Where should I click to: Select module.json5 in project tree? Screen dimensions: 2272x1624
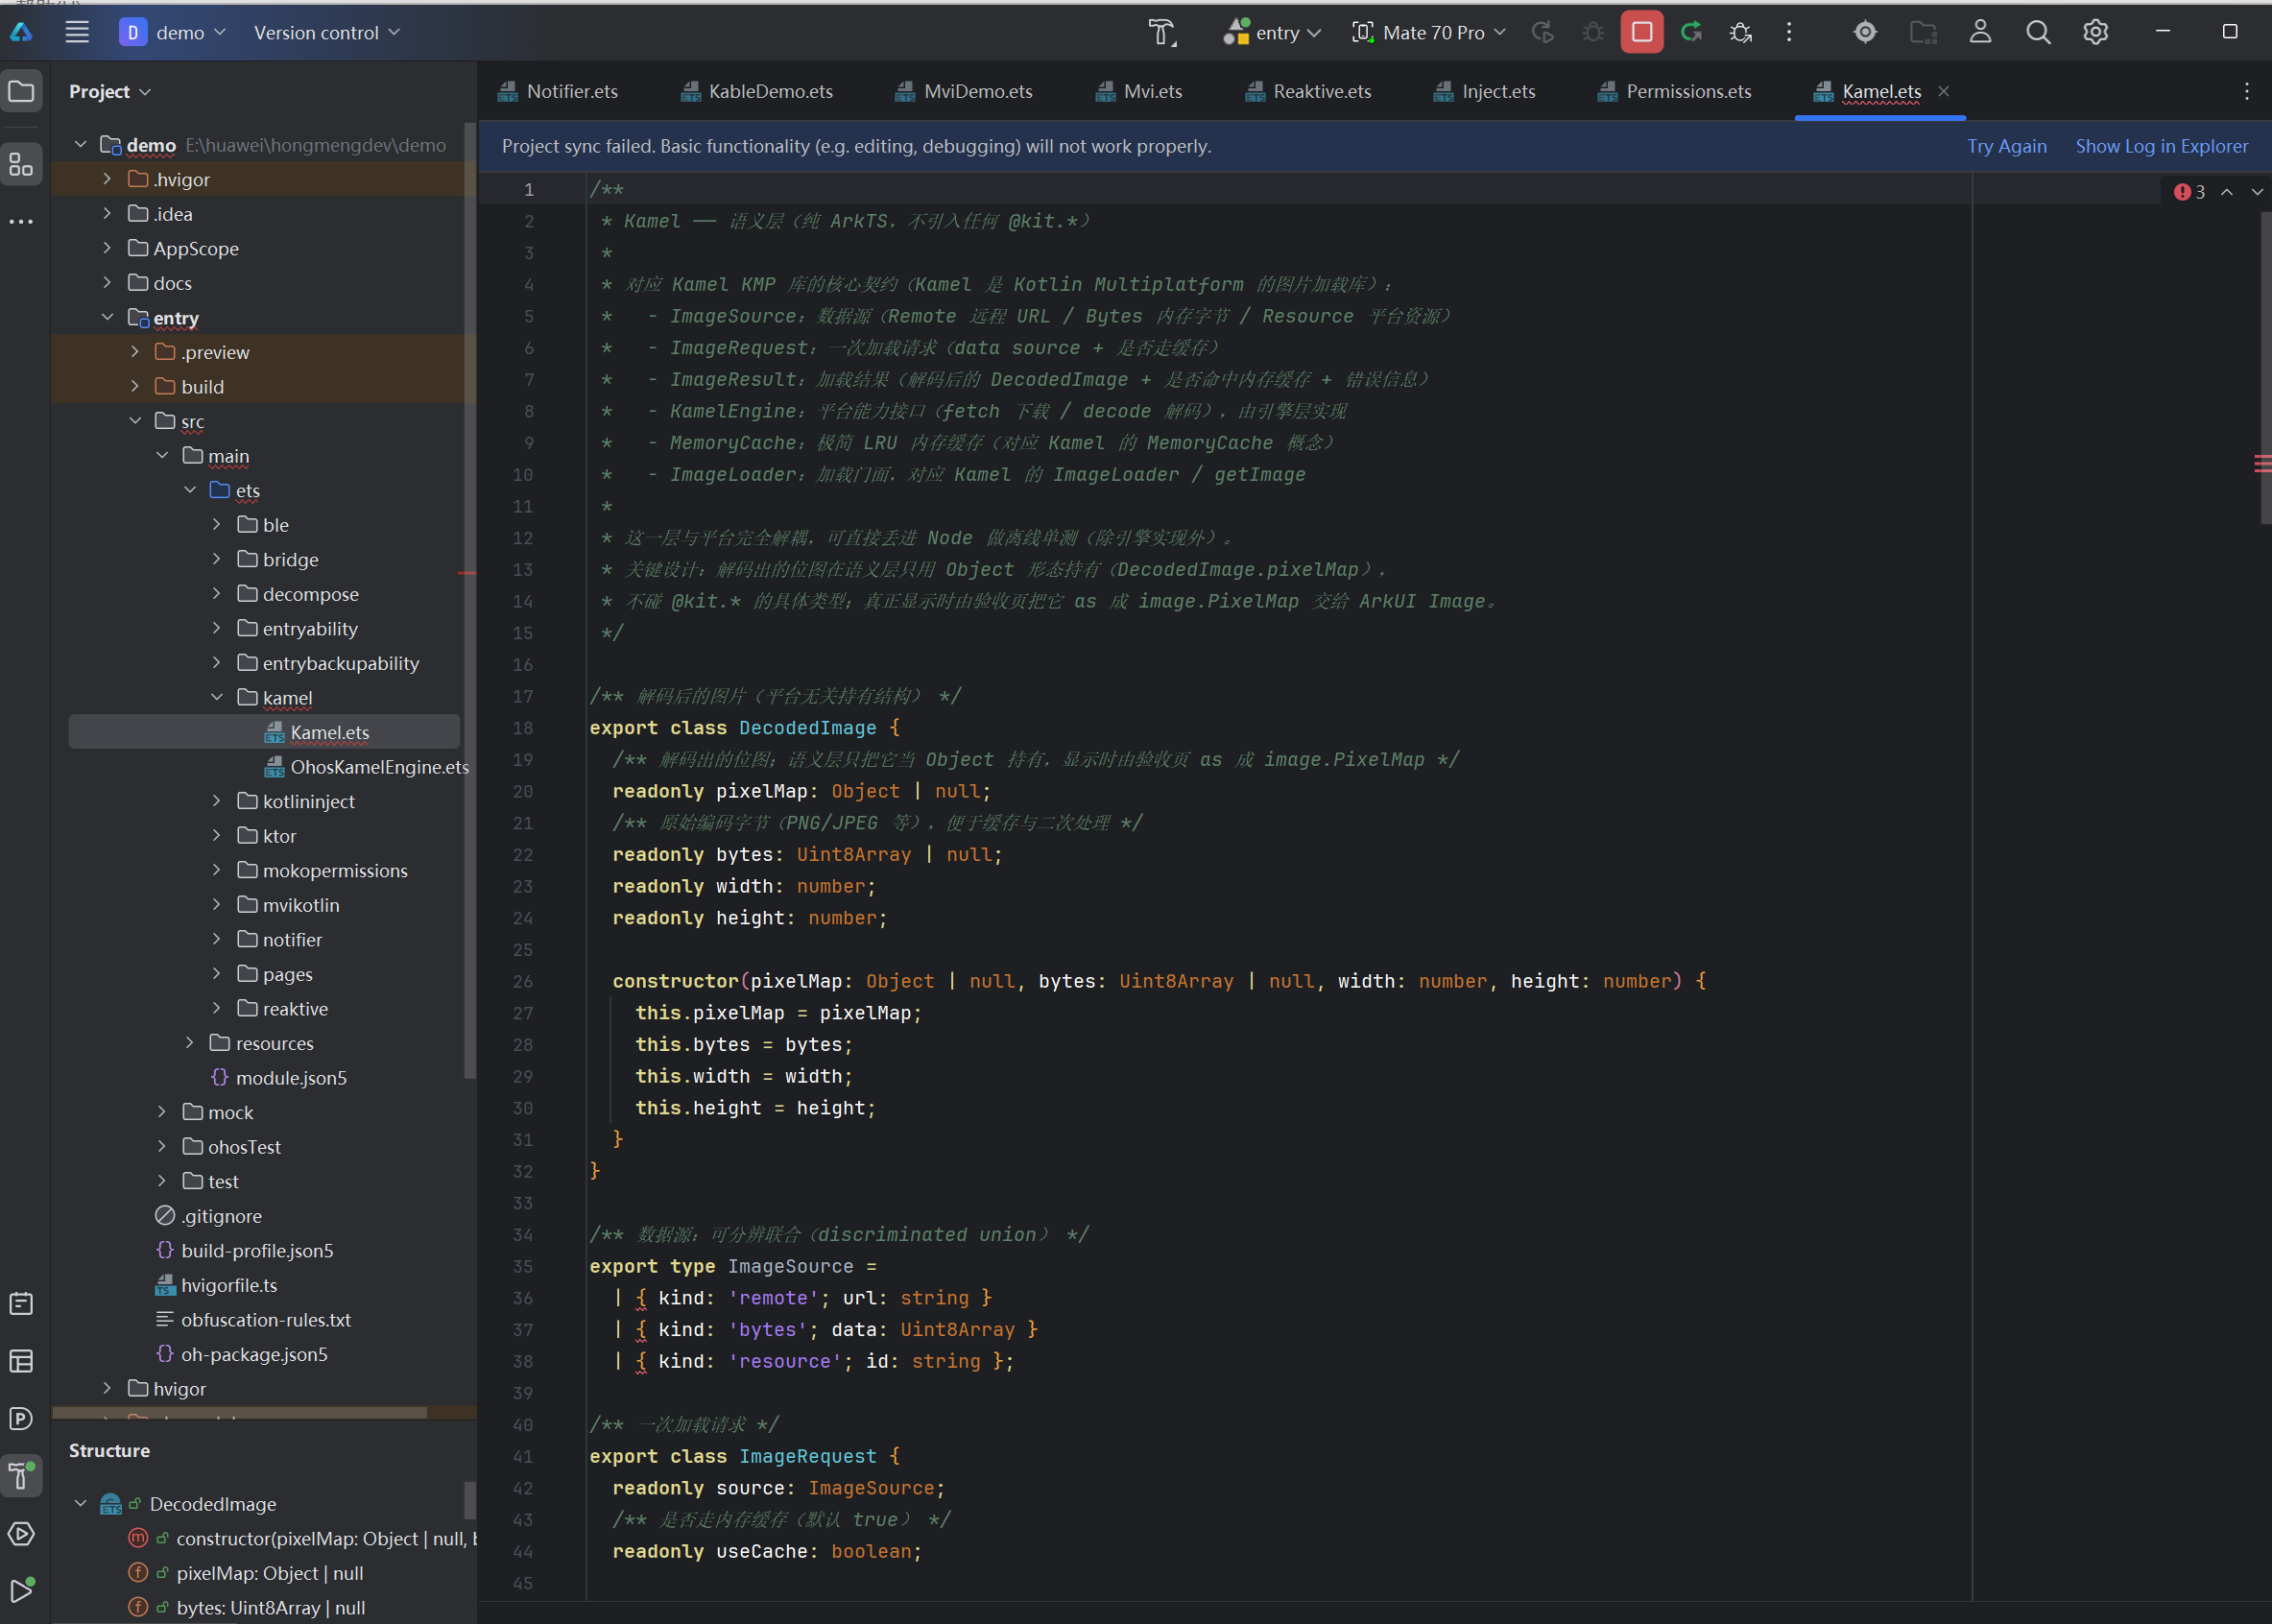[x=279, y=1078]
